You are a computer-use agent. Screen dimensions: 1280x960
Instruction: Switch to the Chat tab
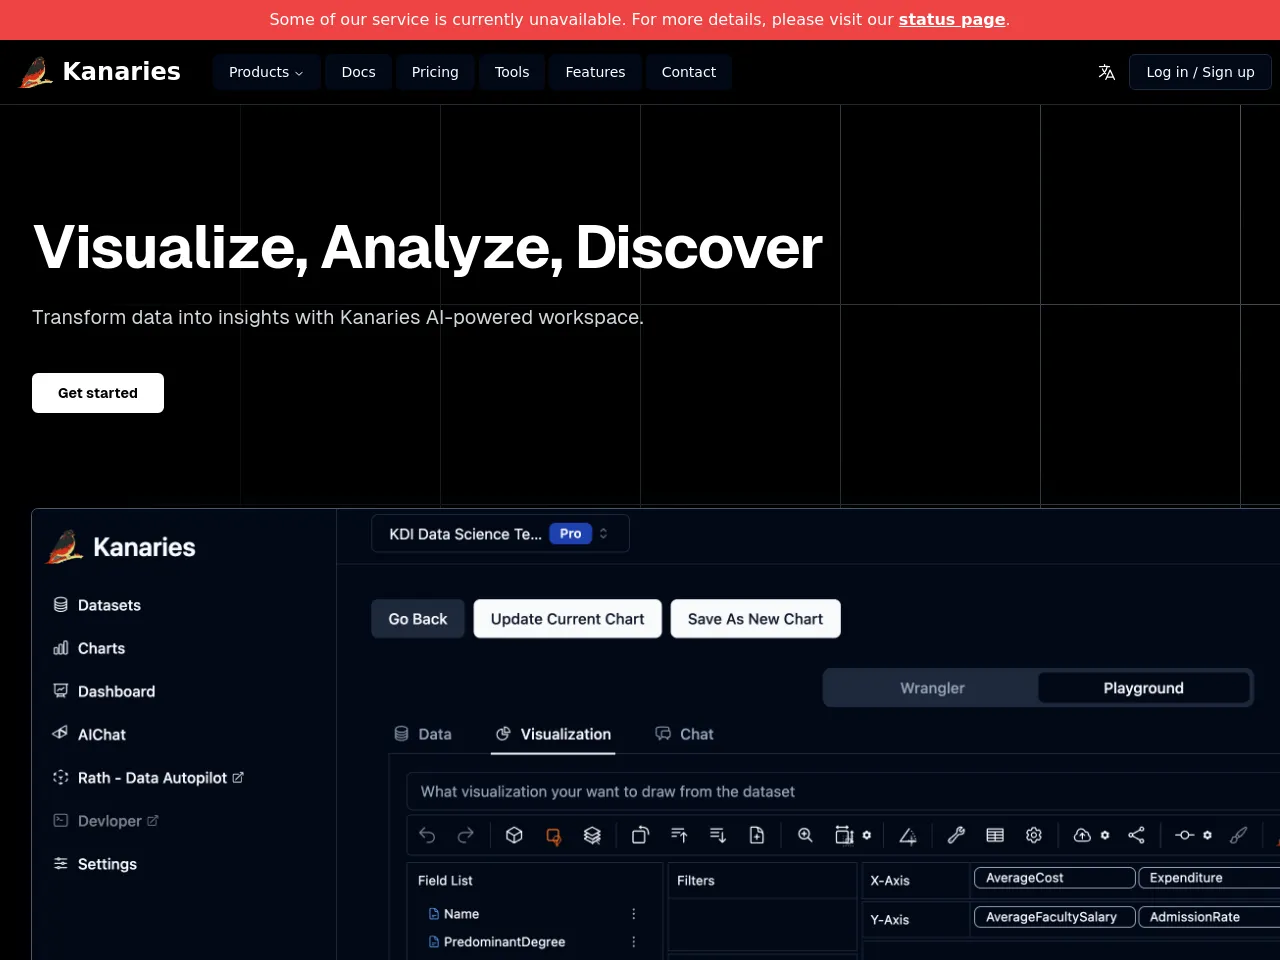[685, 734]
